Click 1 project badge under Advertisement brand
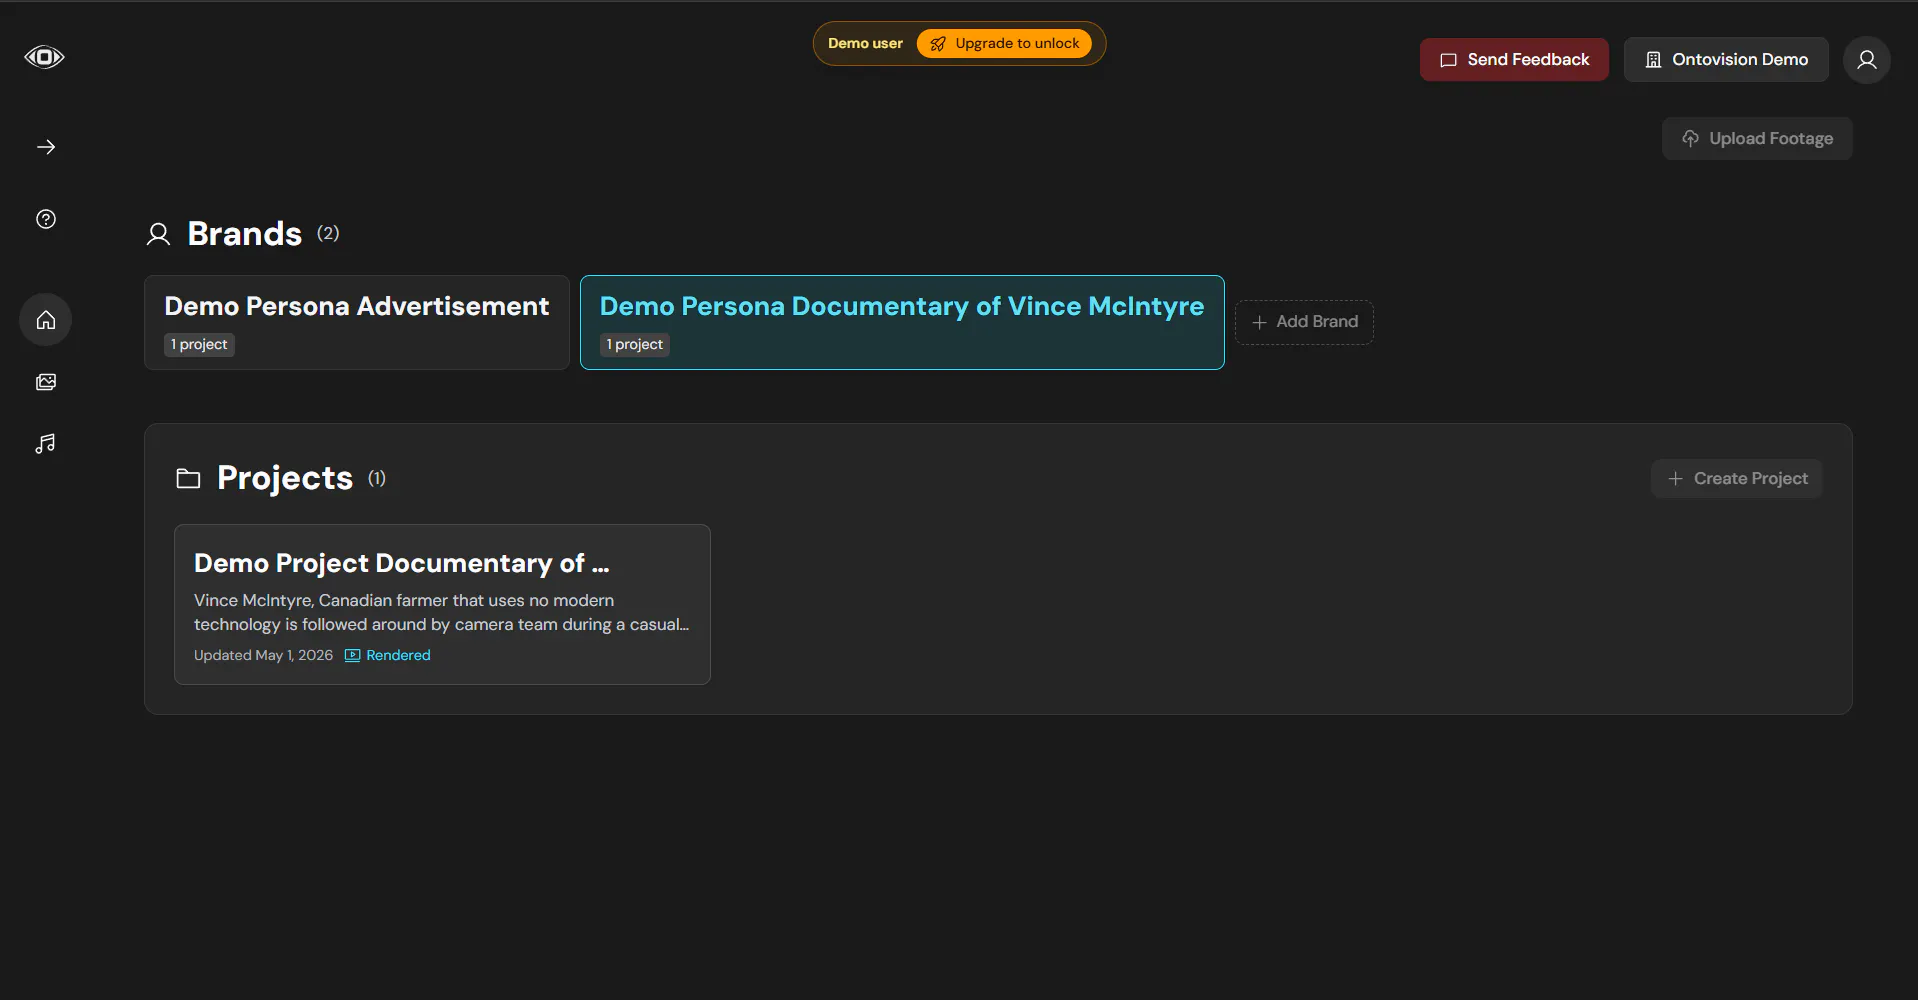Image resolution: width=1918 pixels, height=1000 pixels. point(199,344)
